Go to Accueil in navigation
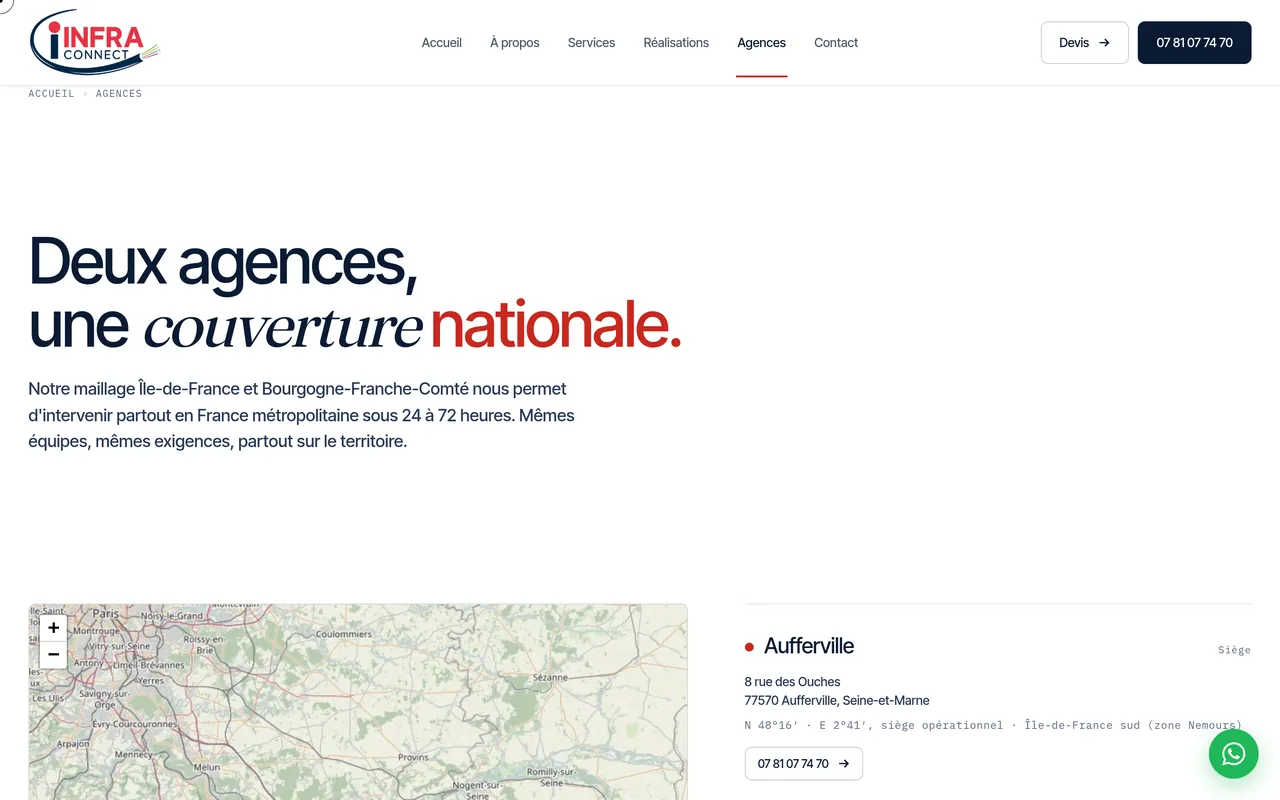Image resolution: width=1280 pixels, height=800 pixels. pos(441,43)
